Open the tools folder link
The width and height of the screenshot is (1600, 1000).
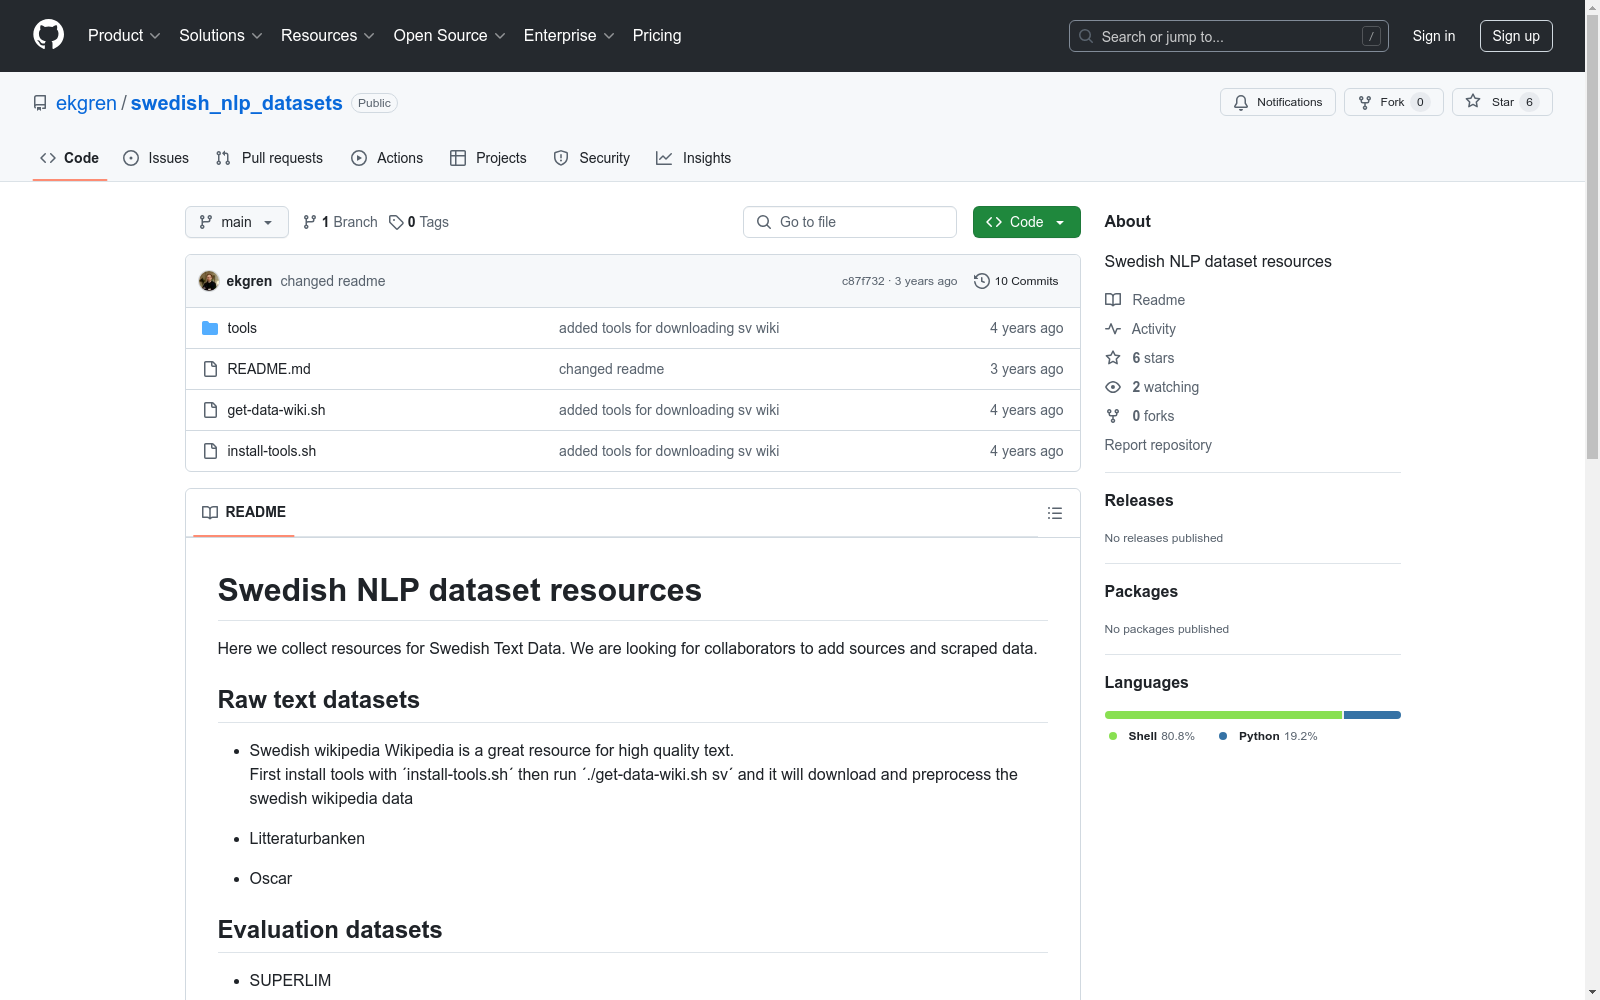point(242,328)
